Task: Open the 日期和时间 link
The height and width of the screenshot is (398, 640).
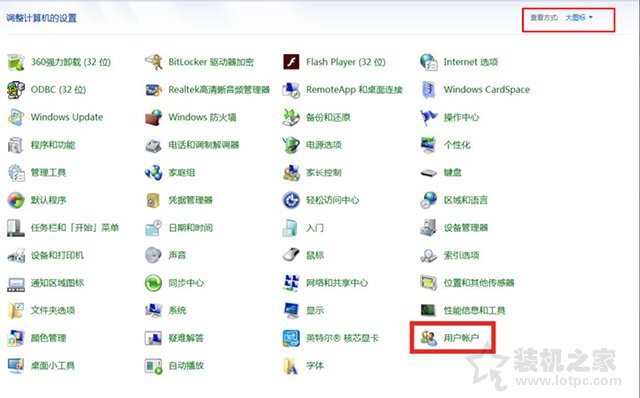Action: 191,228
